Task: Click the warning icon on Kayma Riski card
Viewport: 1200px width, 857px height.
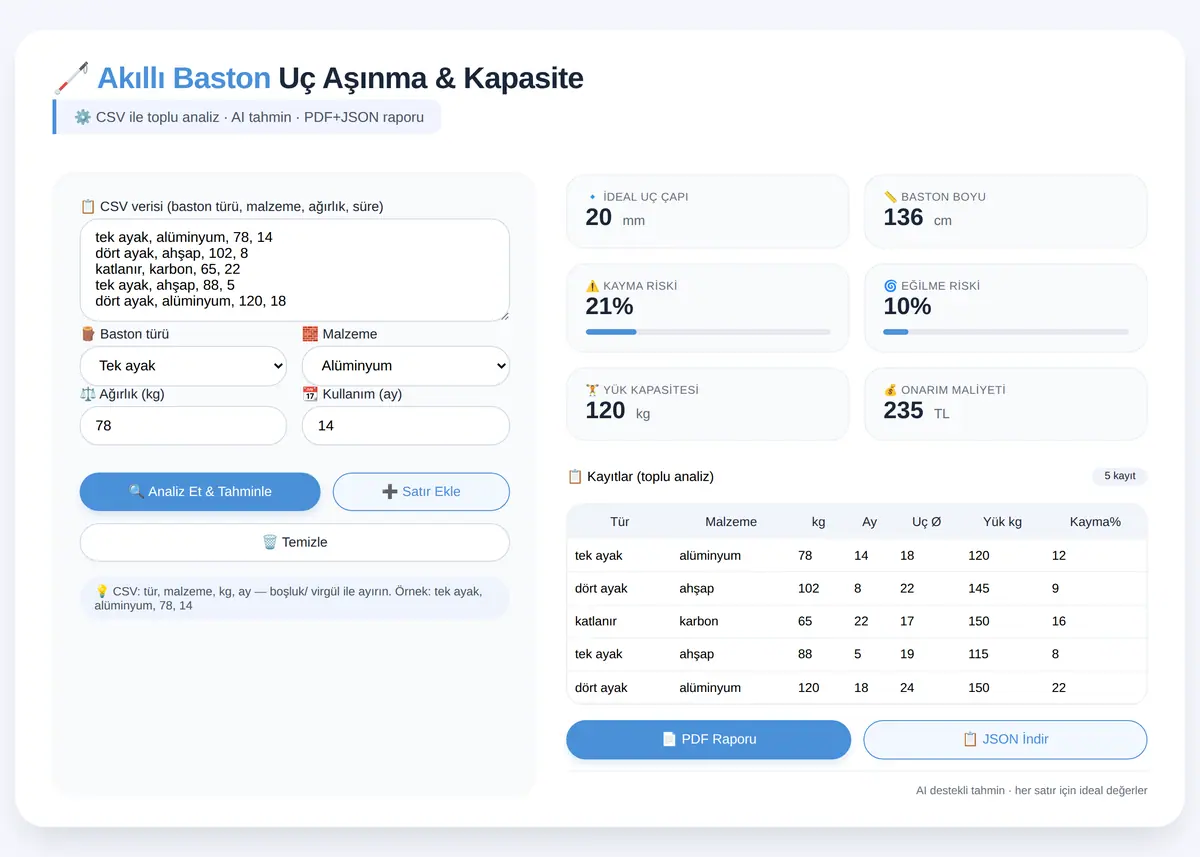Action: point(592,286)
